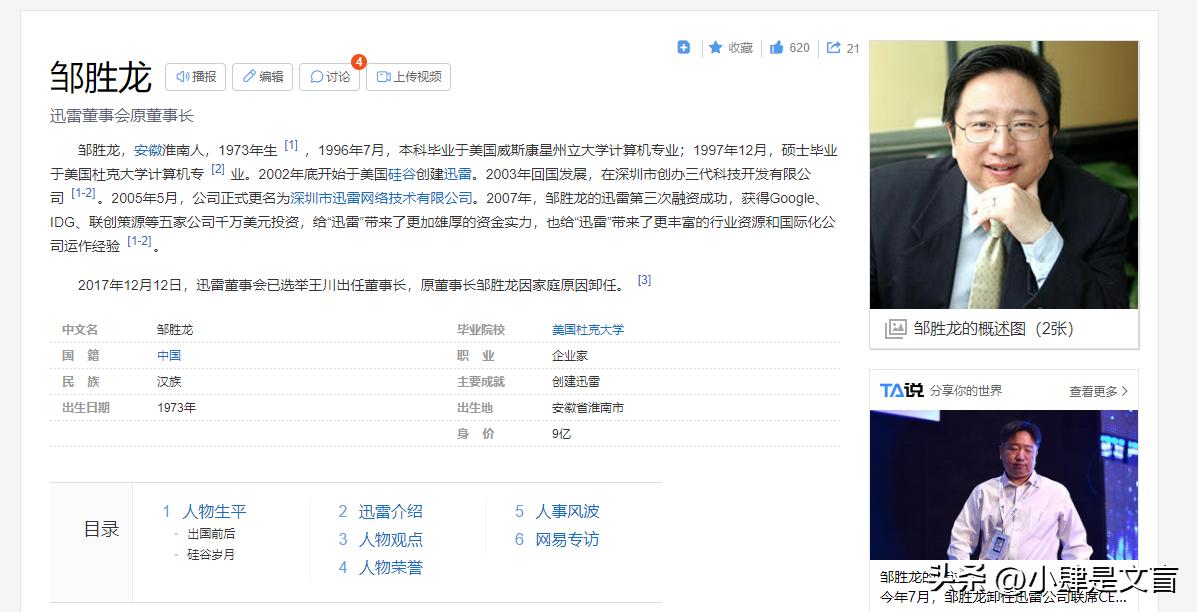Click the 播报 speaker icon to play audio
The width and height of the screenshot is (1197, 612).
tap(181, 76)
